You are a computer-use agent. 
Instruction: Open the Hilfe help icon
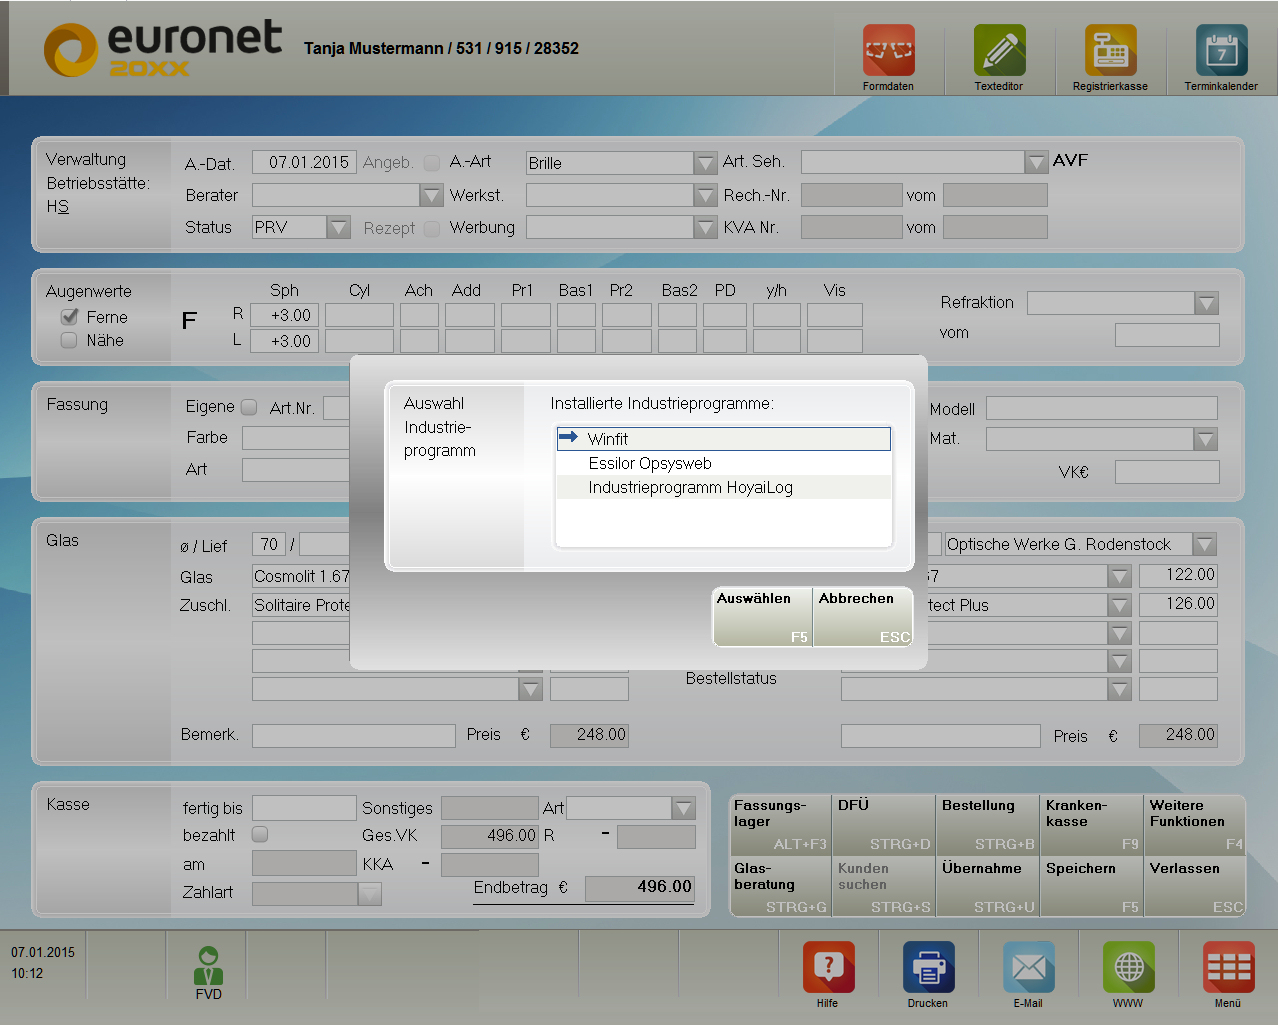(828, 967)
